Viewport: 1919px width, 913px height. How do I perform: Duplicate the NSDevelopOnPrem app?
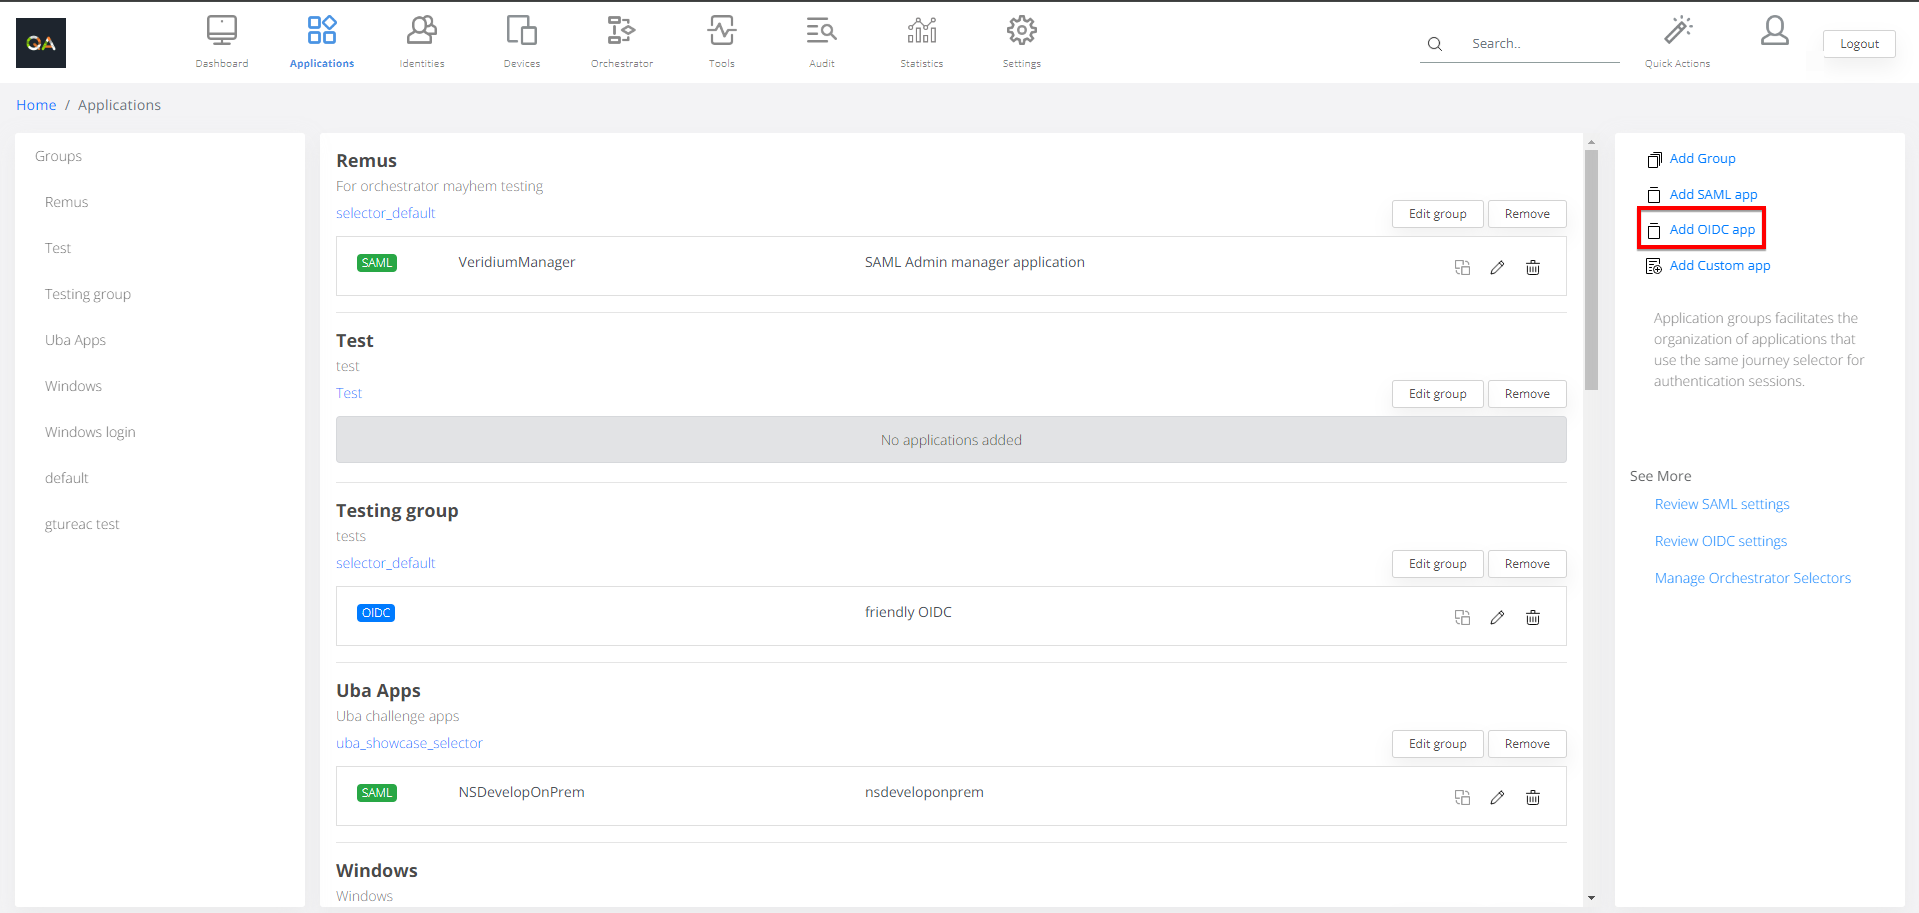click(1462, 797)
